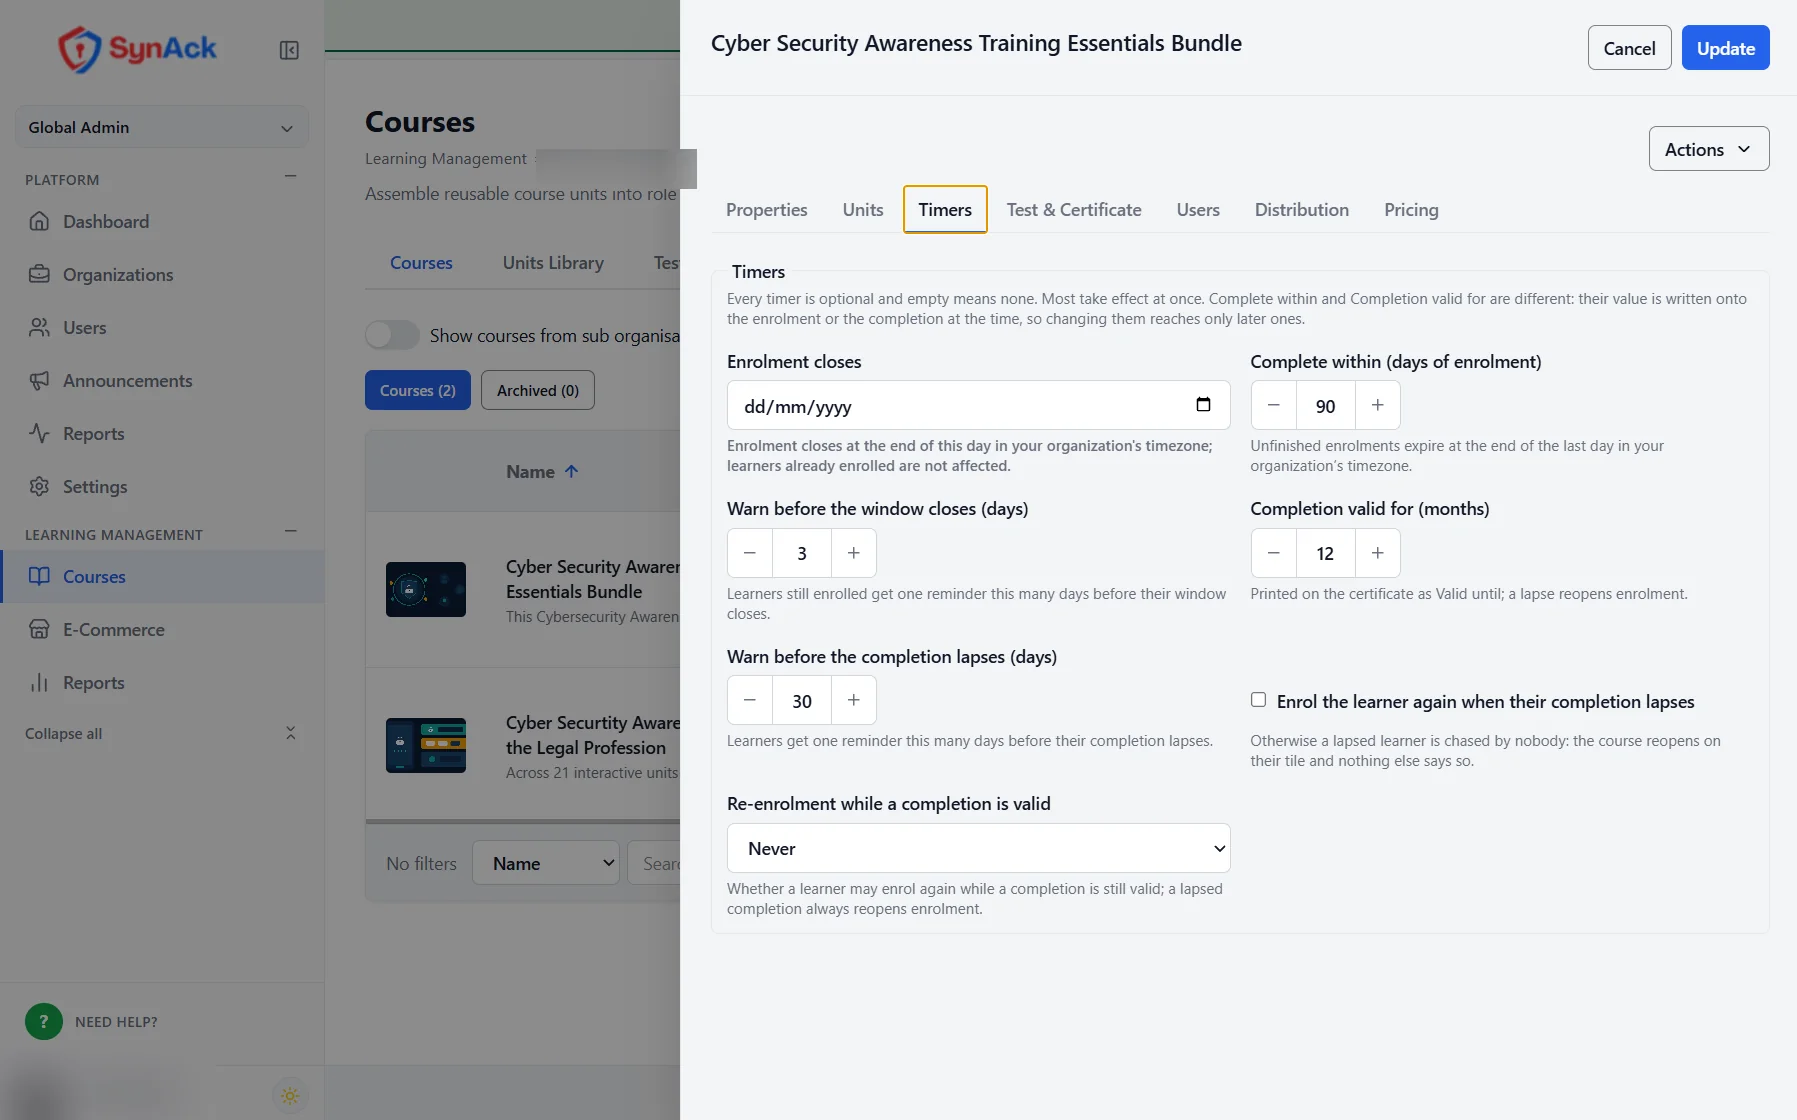Screen dimensions: 1797x1120
Task: Open the Distribution tab
Action: click(1302, 210)
